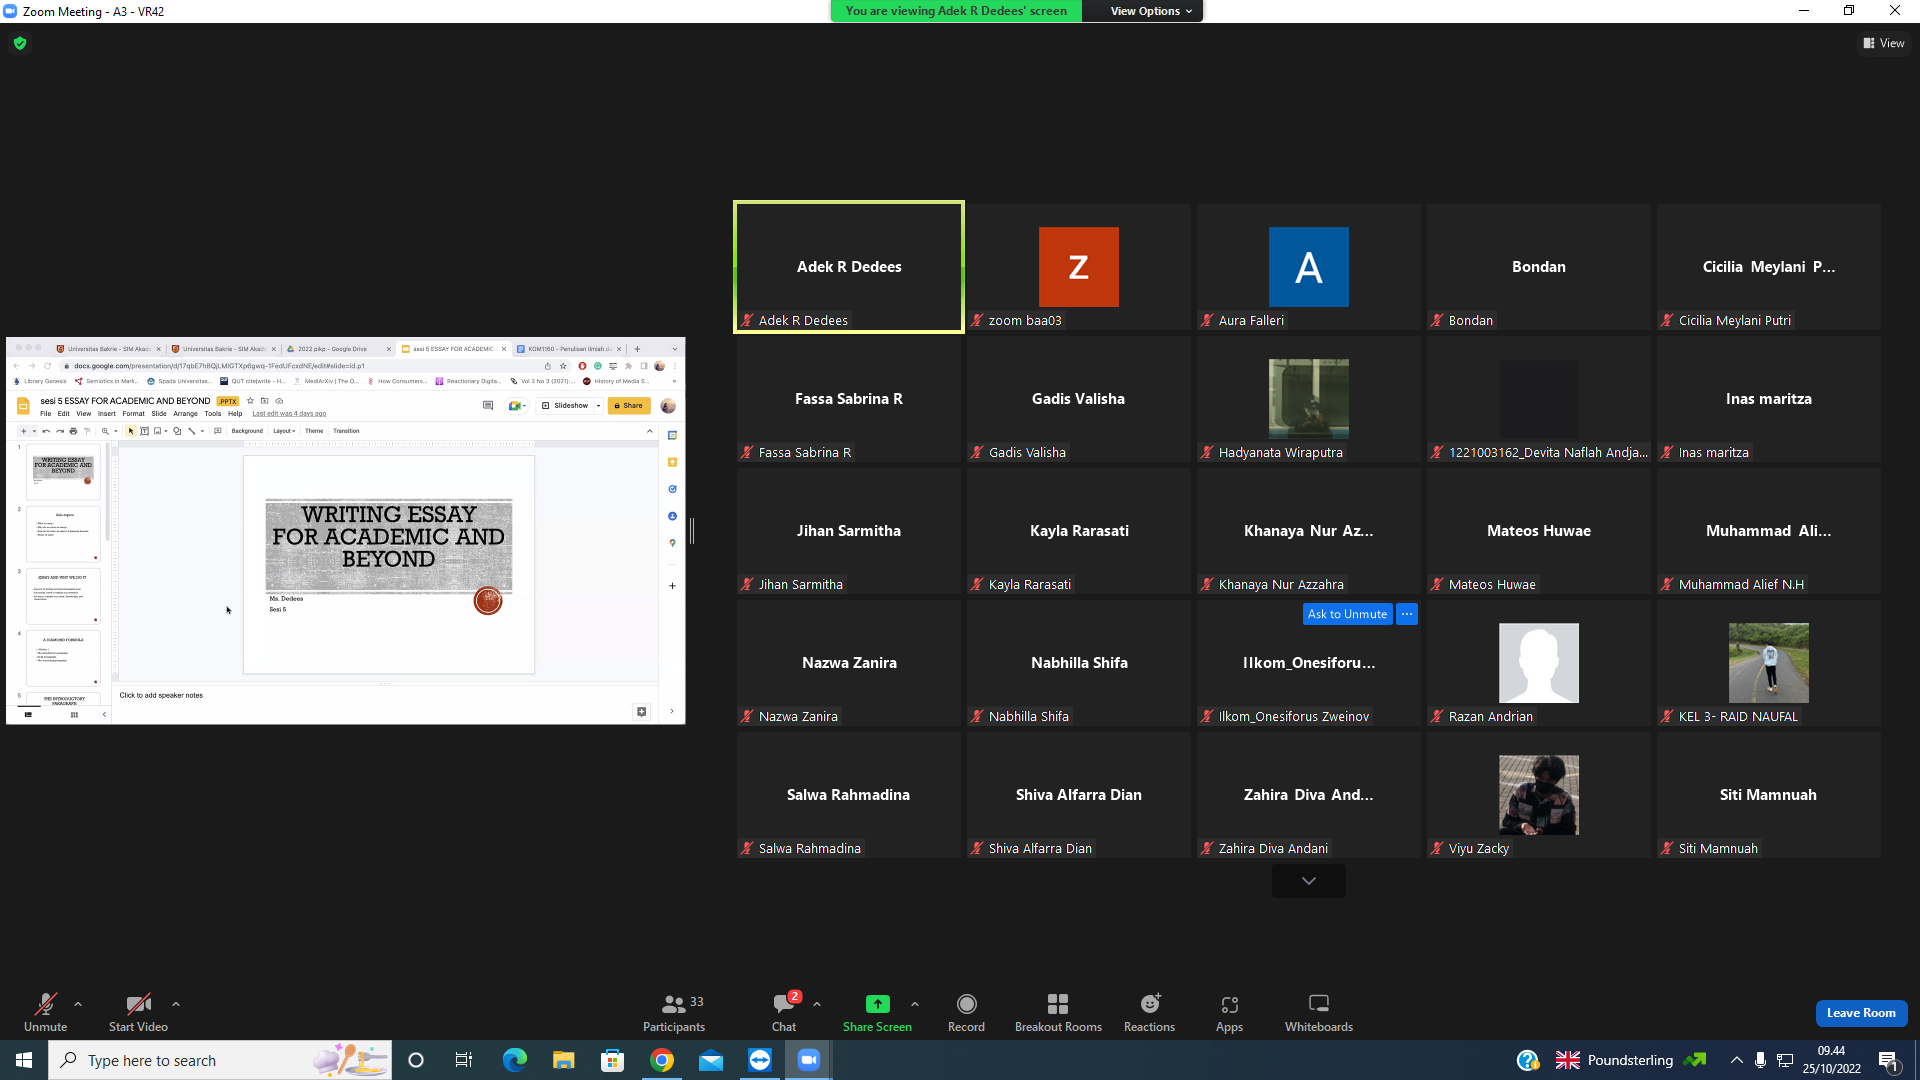Open video options arrow next to Start Video

pyautogui.click(x=176, y=1003)
